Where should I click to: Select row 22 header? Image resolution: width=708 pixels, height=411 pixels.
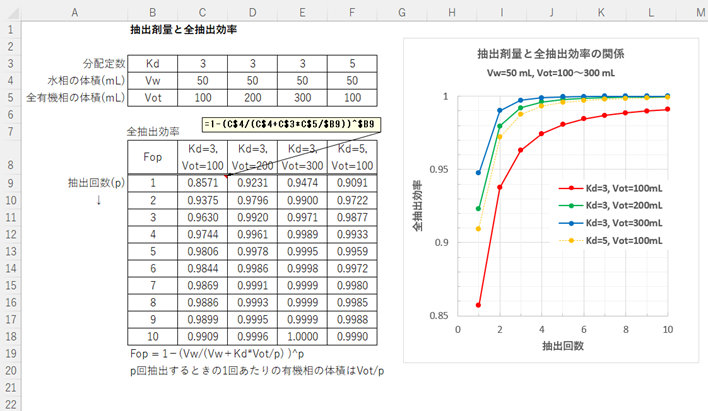(x=11, y=404)
